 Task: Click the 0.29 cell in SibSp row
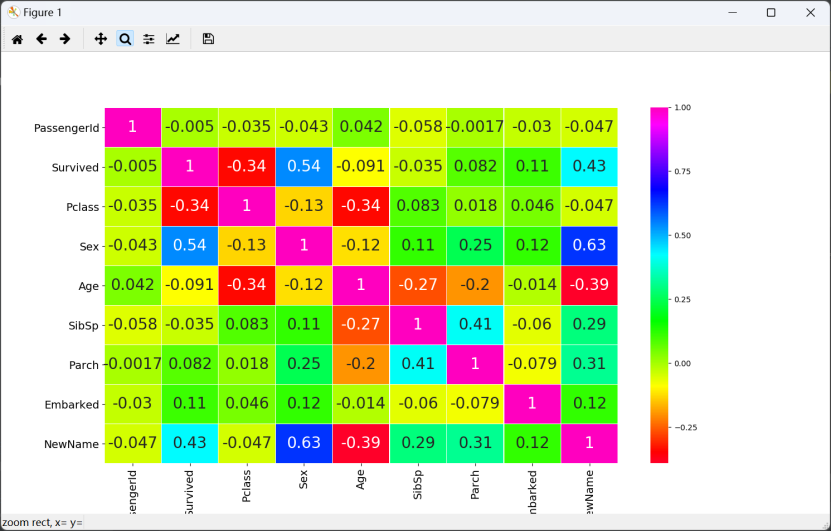[589, 325]
